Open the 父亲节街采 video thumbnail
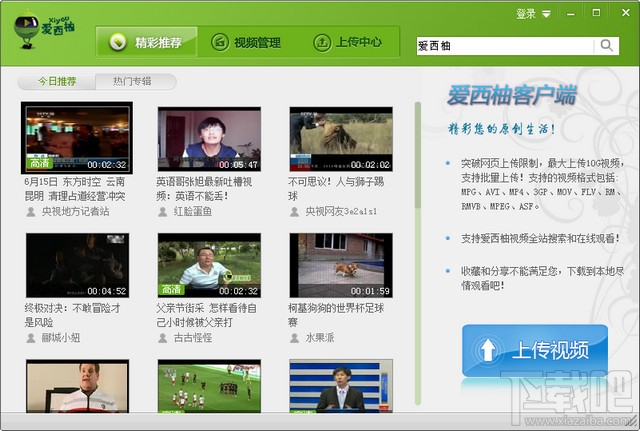The image size is (640, 431). (x=209, y=265)
